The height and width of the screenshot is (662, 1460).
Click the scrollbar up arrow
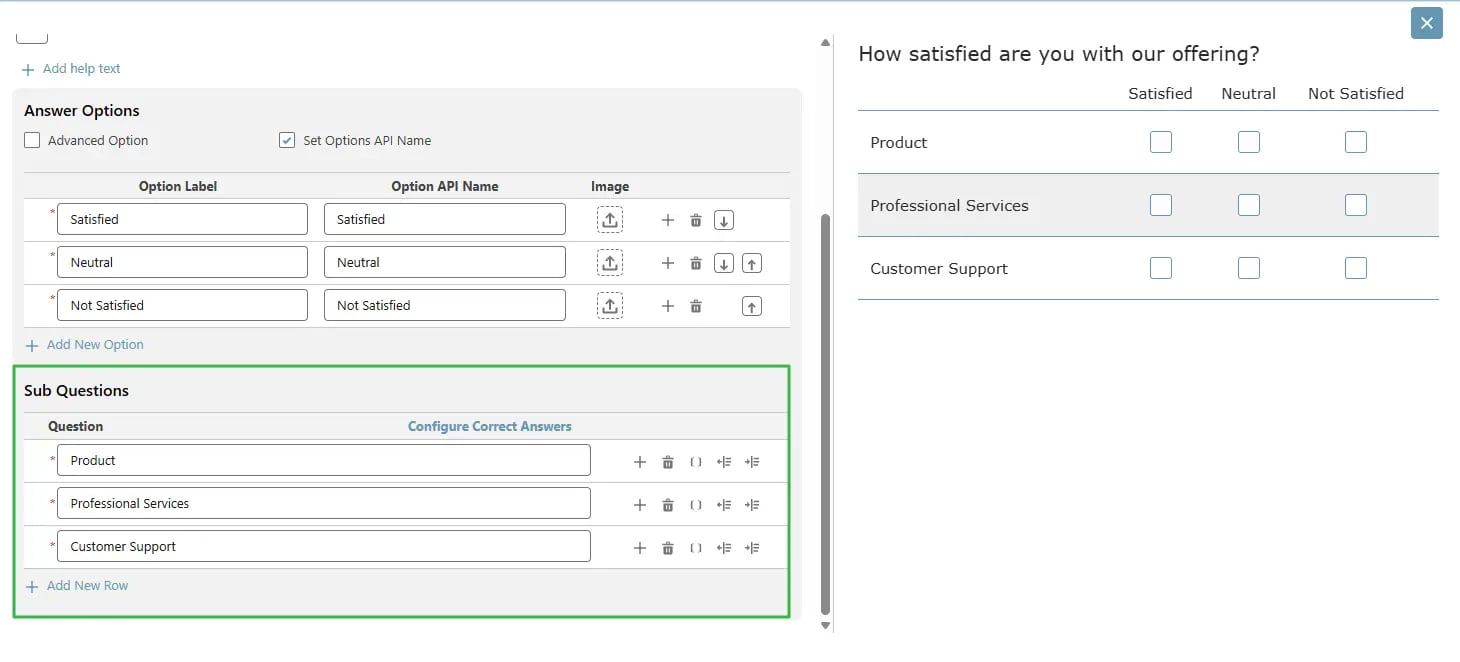825,42
